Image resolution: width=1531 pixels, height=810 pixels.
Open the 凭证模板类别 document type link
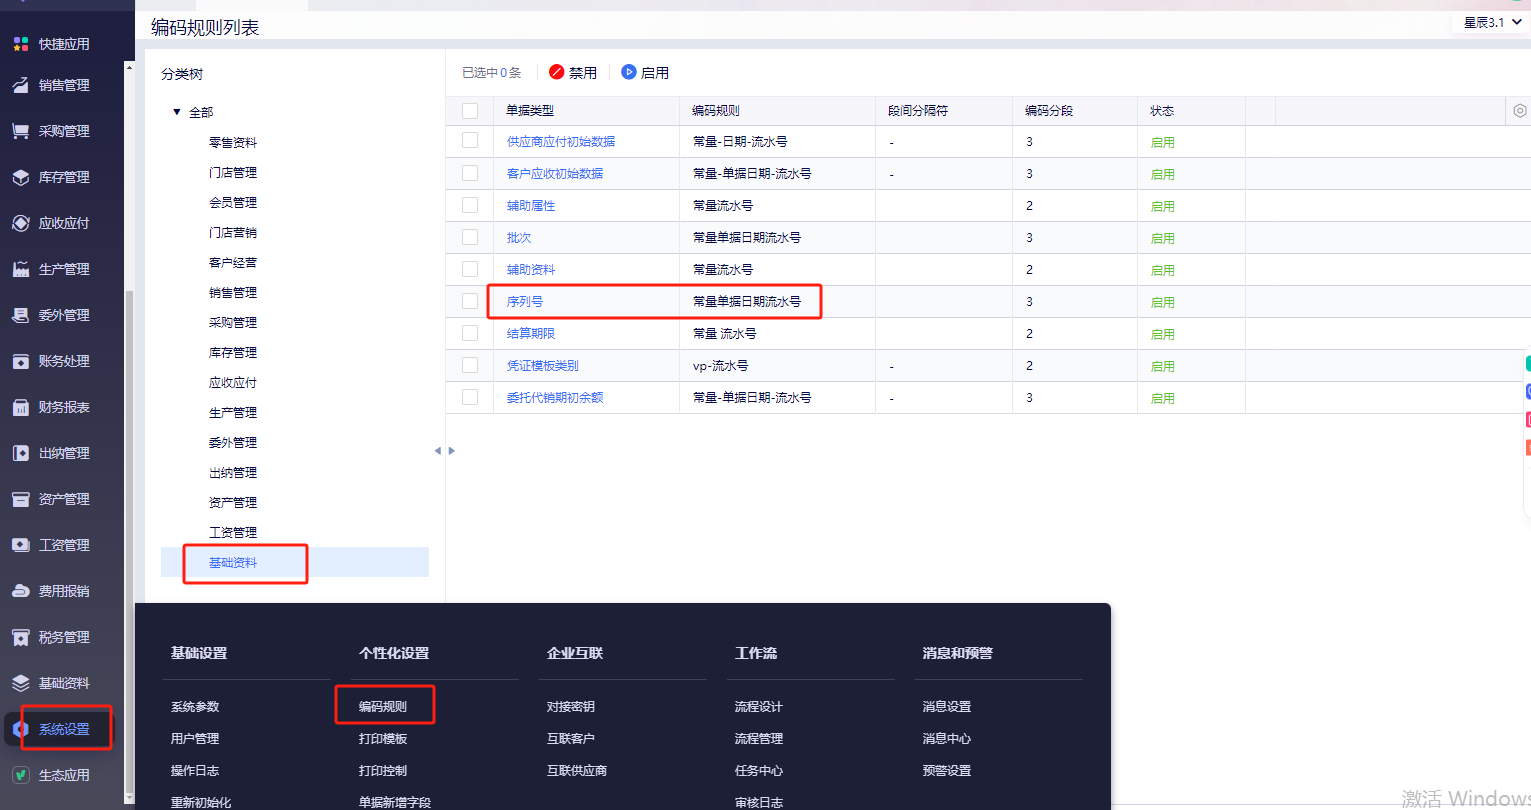[542, 366]
